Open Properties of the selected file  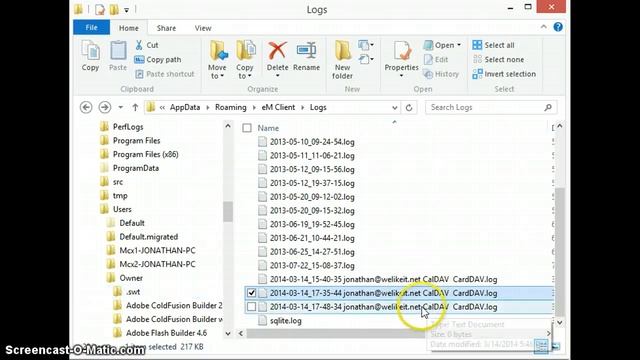click(x=402, y=56)
